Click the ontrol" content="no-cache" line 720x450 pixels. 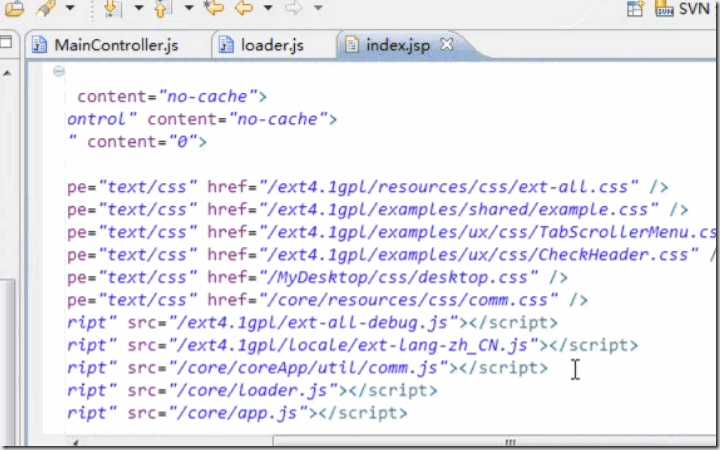[x=202, y=119]
